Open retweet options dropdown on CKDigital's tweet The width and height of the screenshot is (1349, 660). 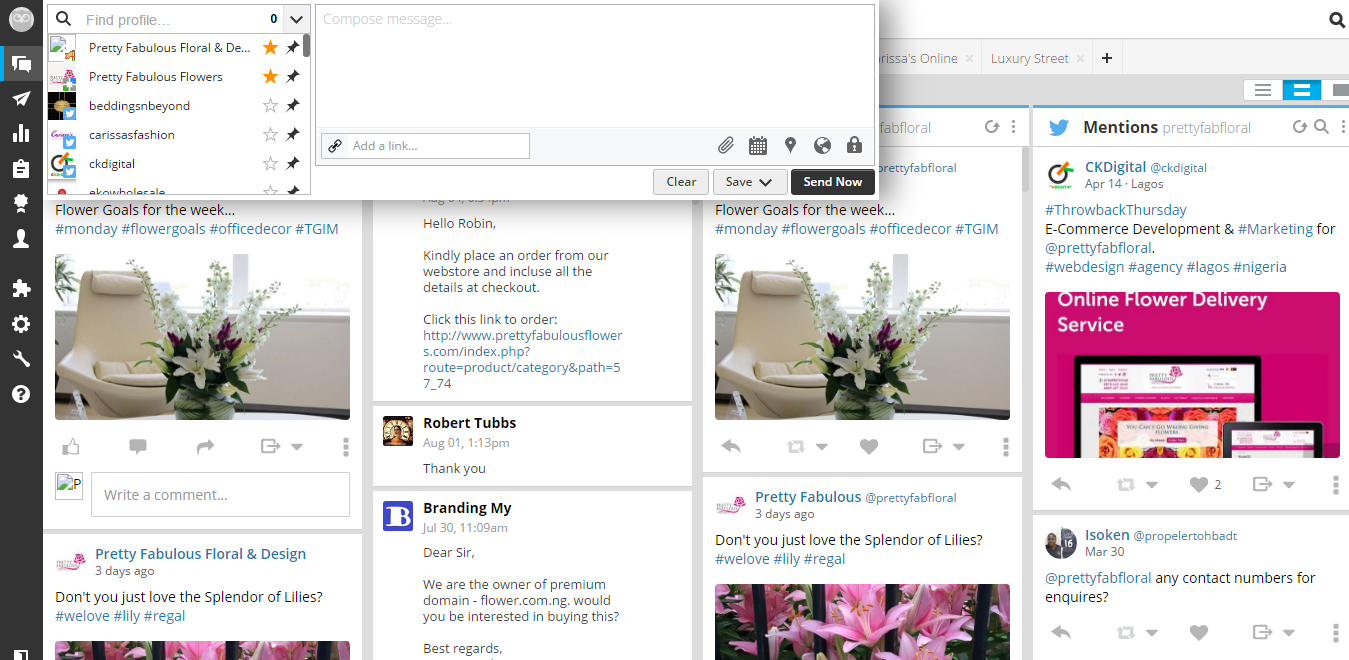click(1151, 485)
